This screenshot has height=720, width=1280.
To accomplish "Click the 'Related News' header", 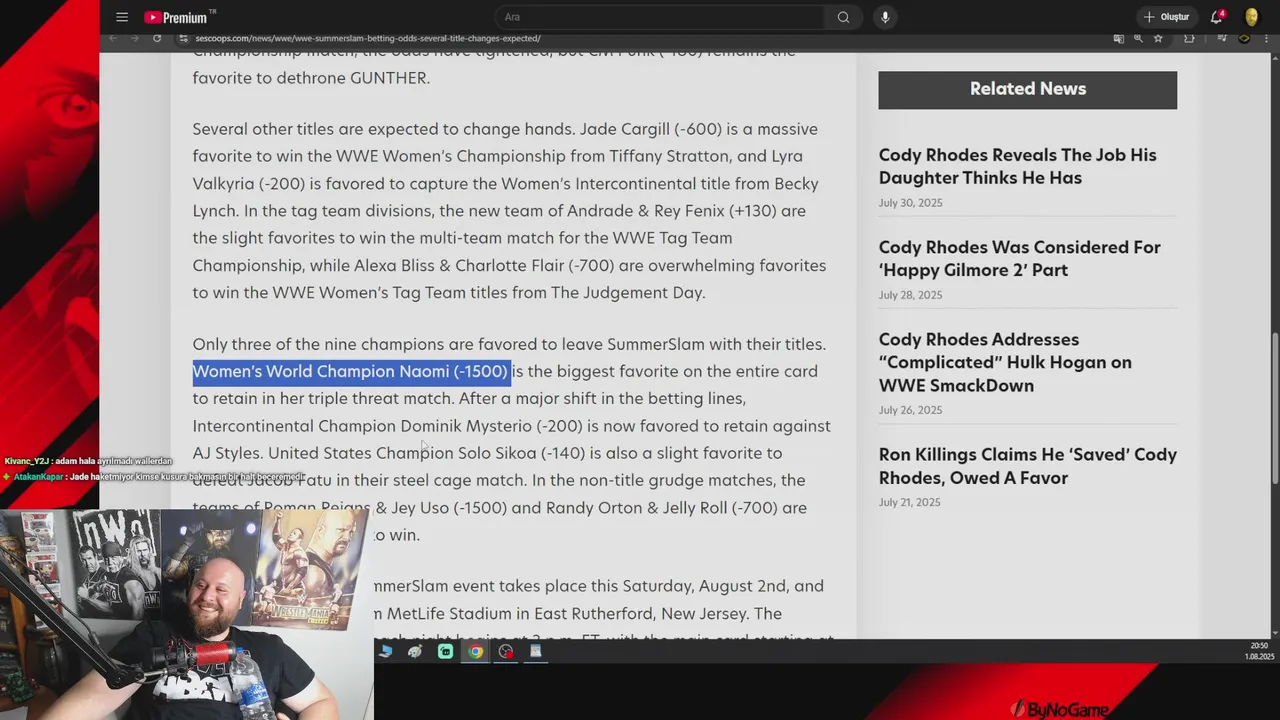I will click(x=1027, y=89).
